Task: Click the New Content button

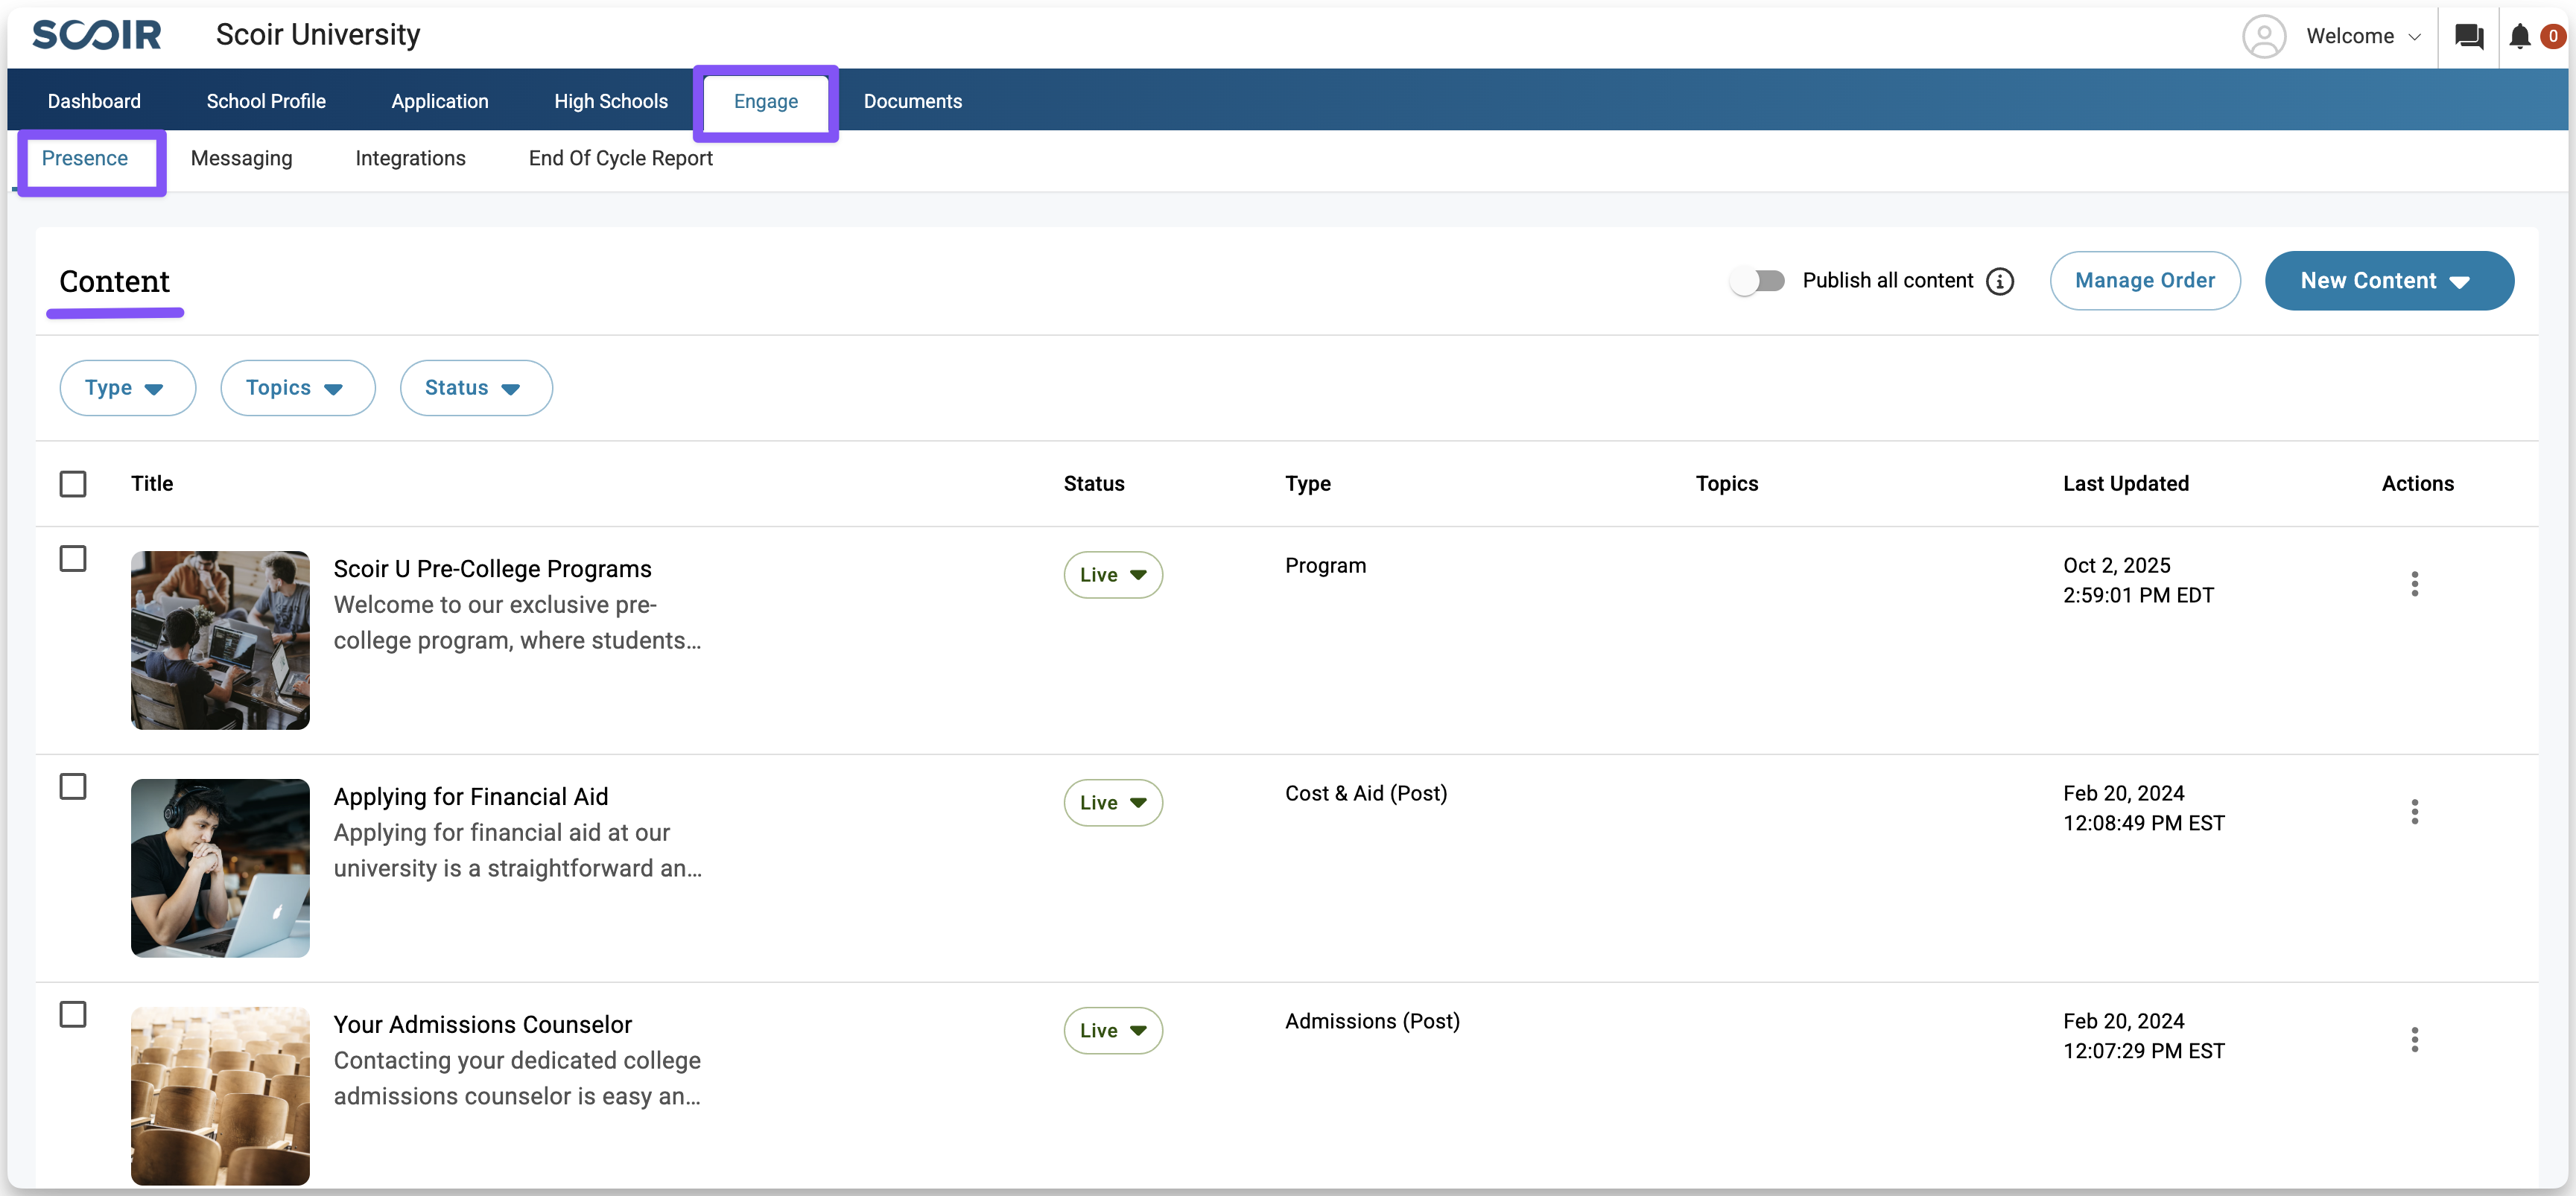Action: pyautogui.click(x=2388, y=281)
